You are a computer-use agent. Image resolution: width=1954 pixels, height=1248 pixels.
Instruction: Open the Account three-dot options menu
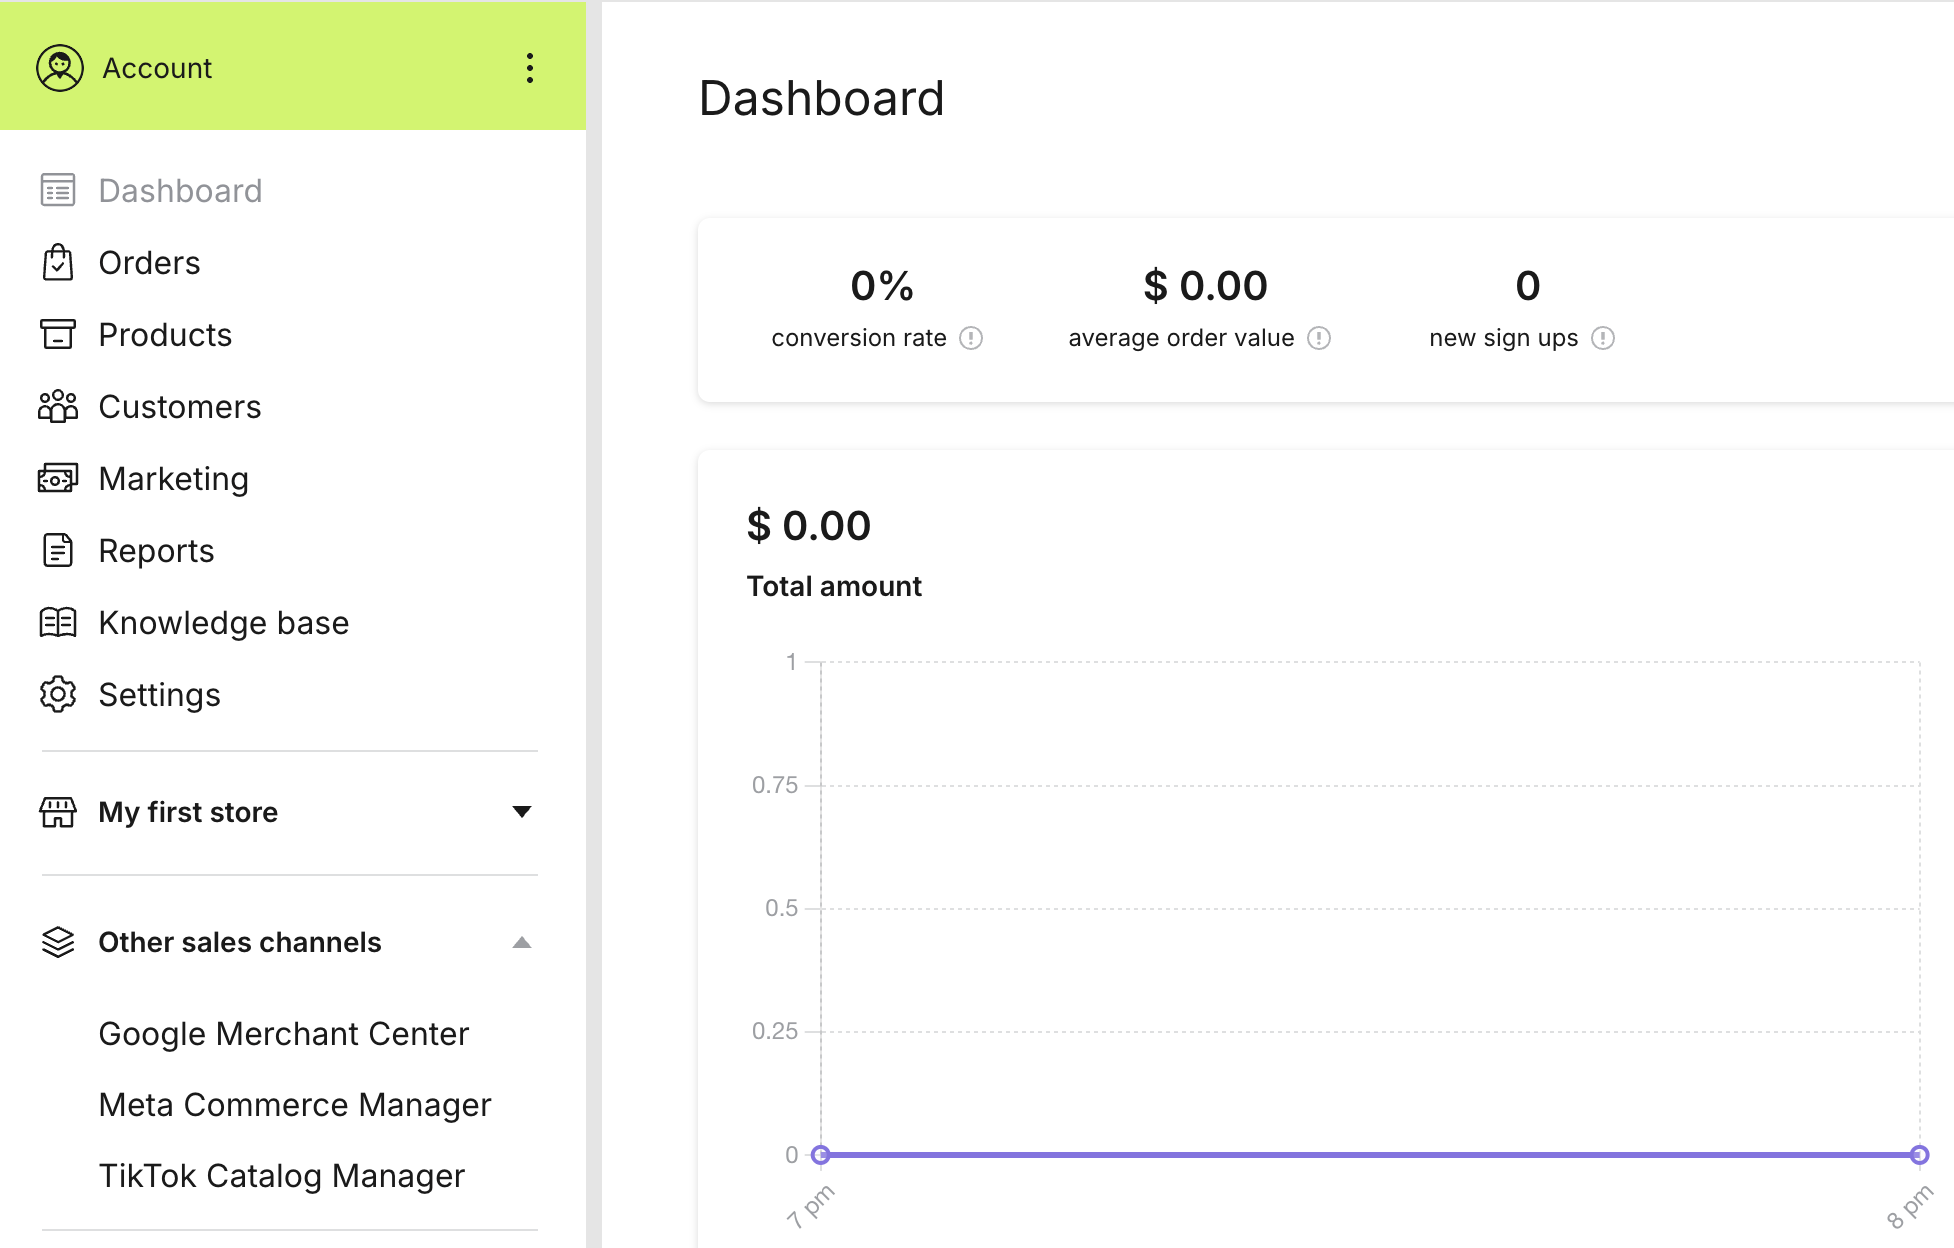530,68
